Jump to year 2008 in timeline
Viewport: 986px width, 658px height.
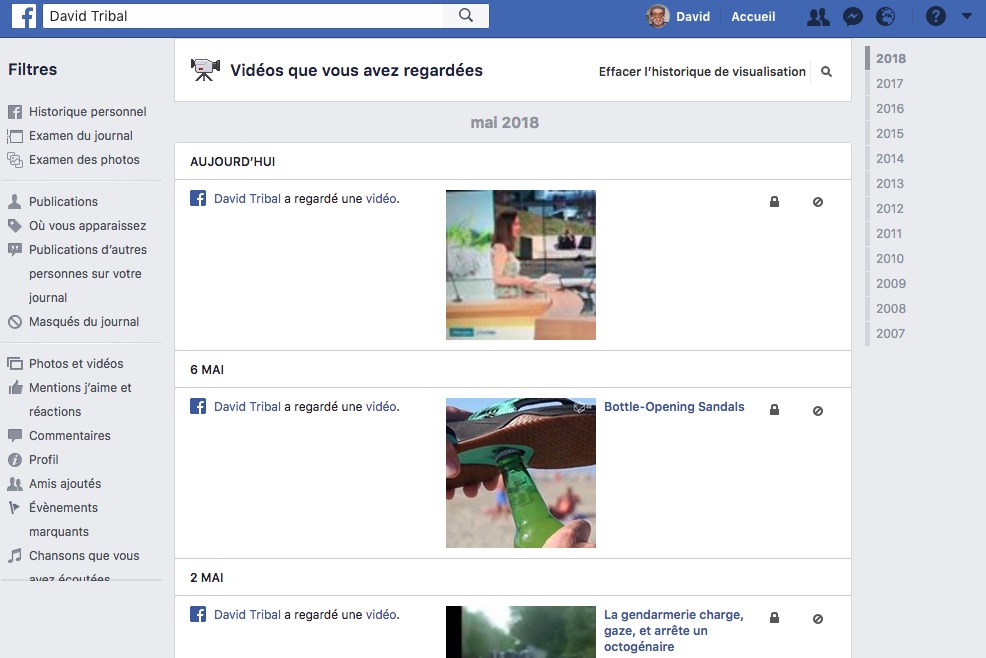click(x=891, y=309)
